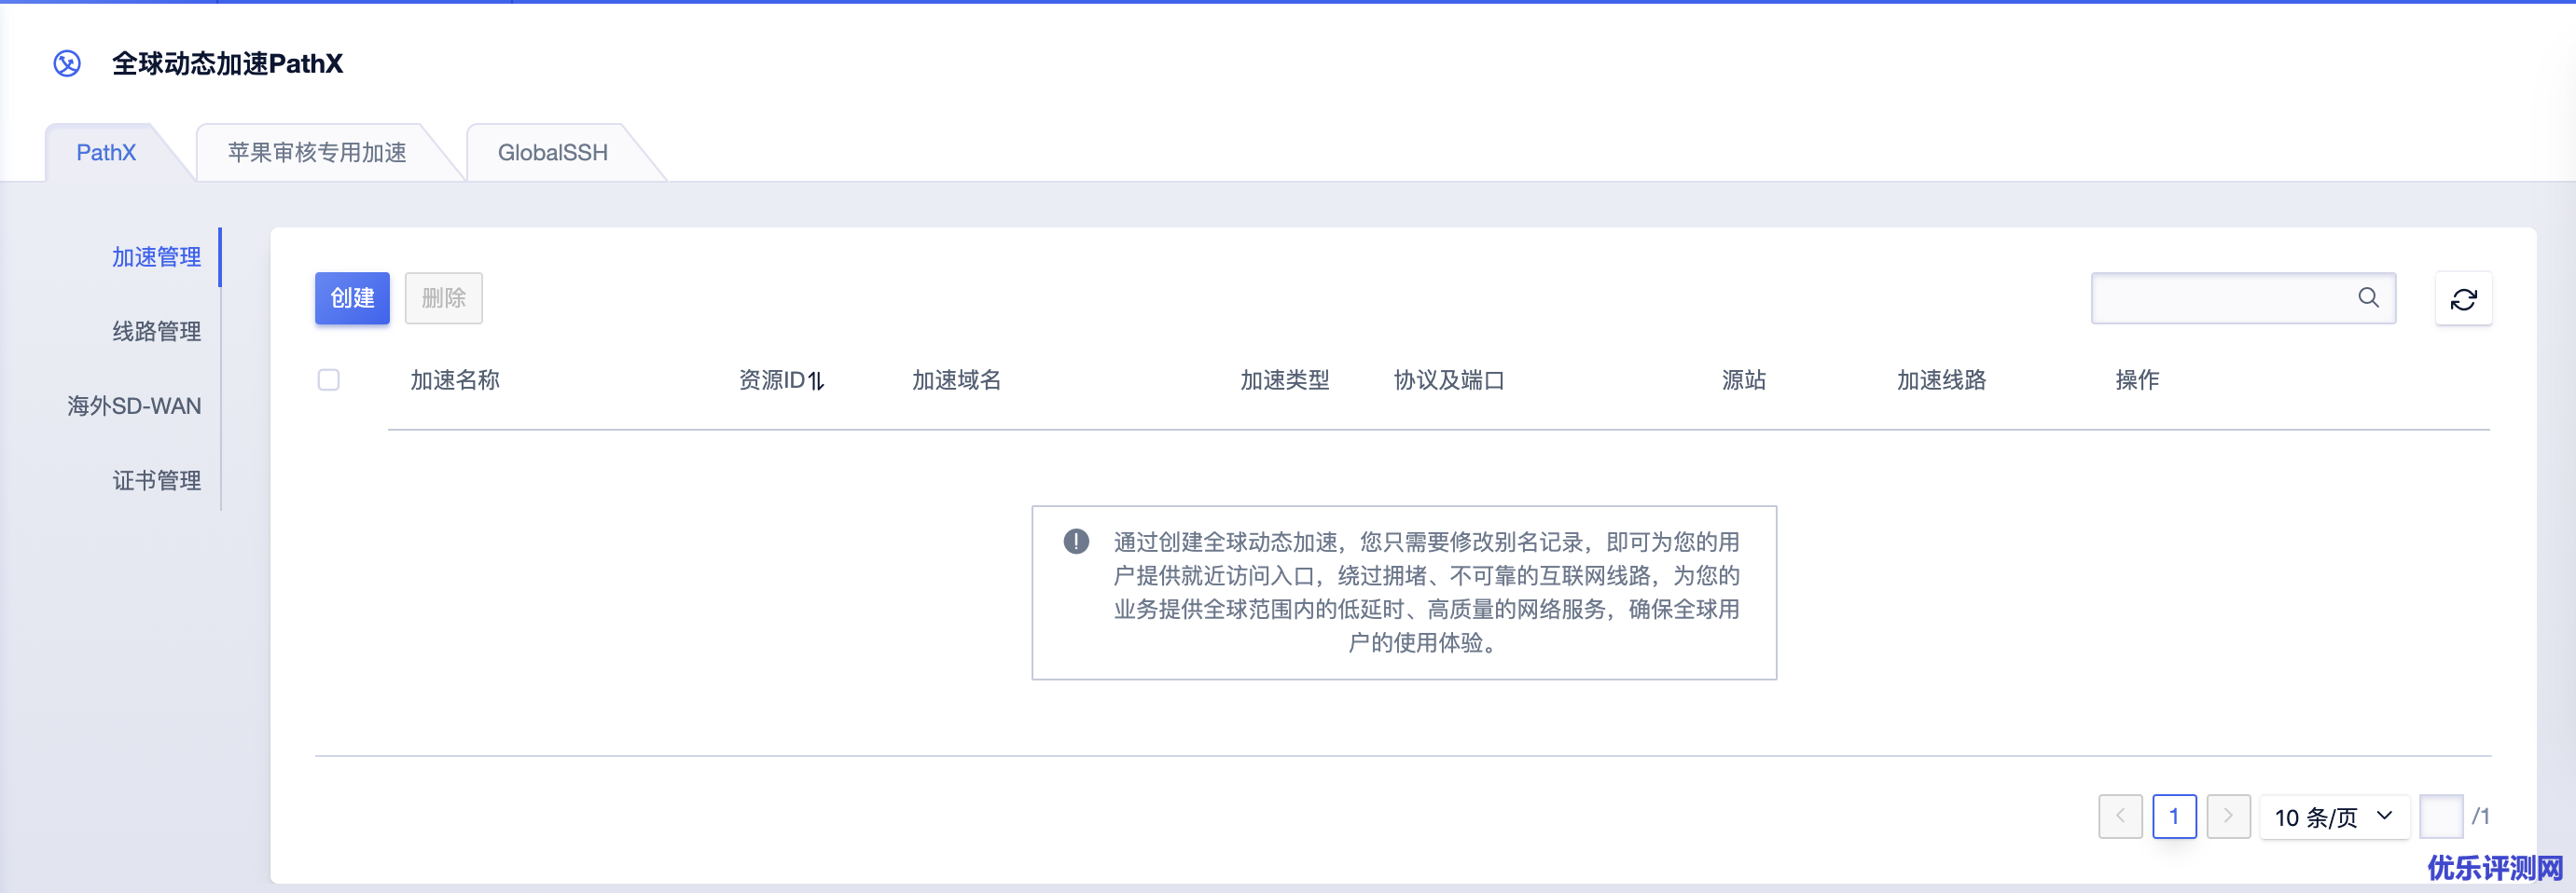This screenshot has width=2576, height=893.
Task: Select 加速管理 in the sidebar
Action: coord(156,258)
